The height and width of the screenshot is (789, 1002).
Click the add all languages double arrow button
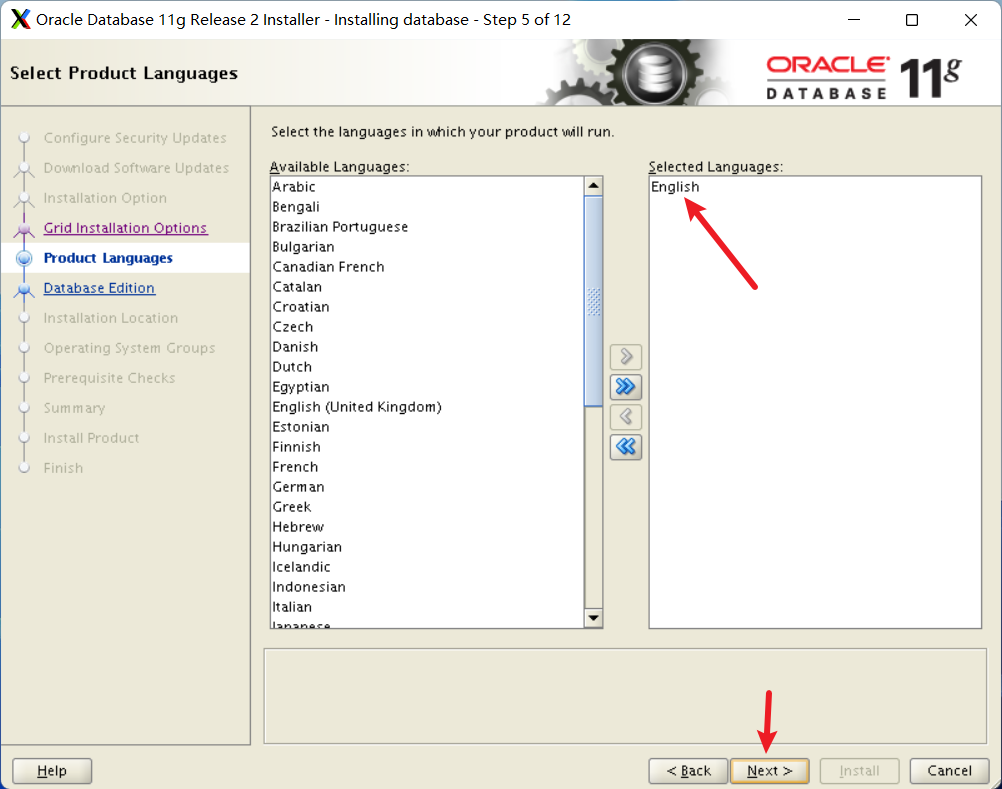[626, 387]
